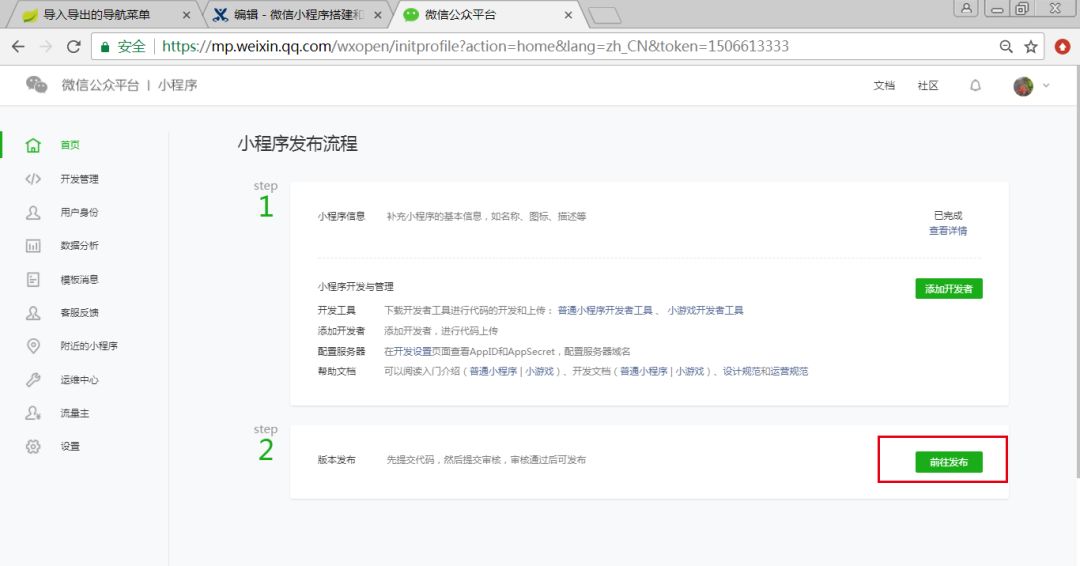Switch to the 编辑 - 微信小程序搭建 tab
This screenshot has height=566, width=1080.
click(296, 14)
